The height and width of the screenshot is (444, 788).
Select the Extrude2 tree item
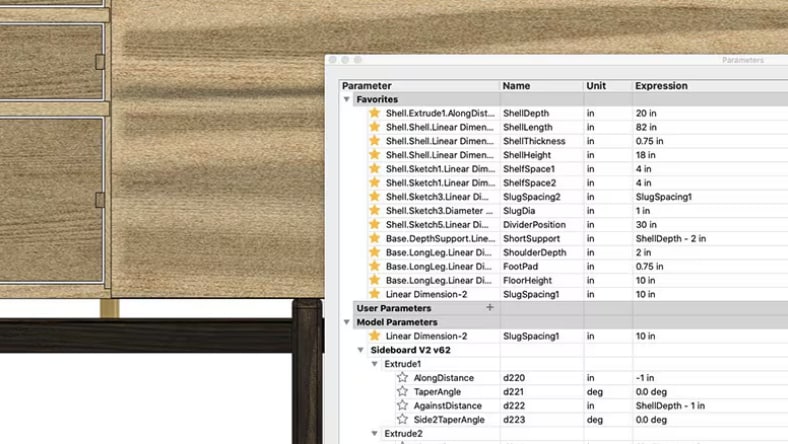coord(404,434)
